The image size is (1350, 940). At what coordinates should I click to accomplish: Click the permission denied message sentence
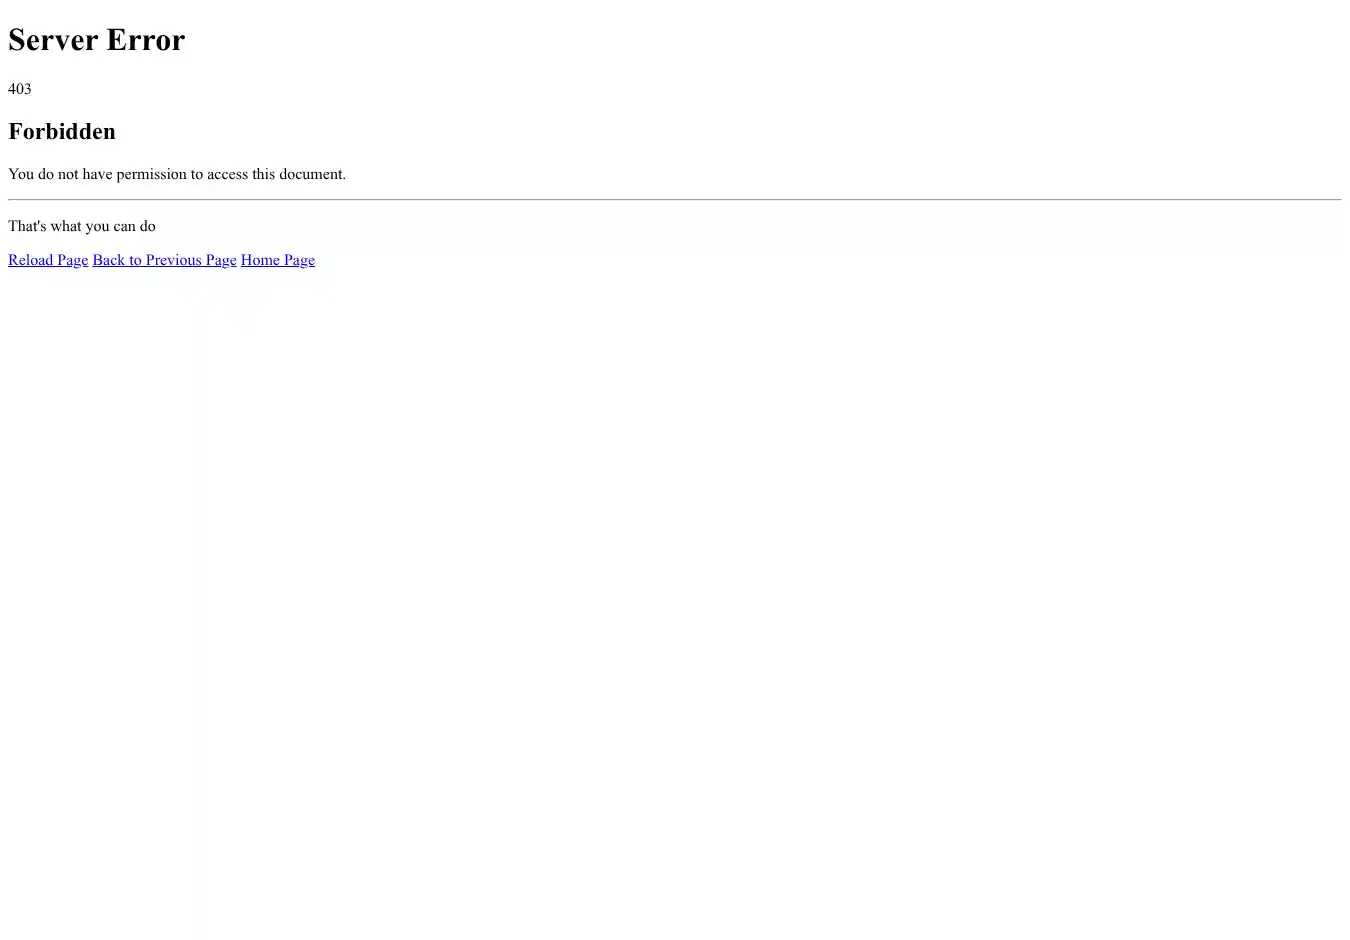(177, 174)
